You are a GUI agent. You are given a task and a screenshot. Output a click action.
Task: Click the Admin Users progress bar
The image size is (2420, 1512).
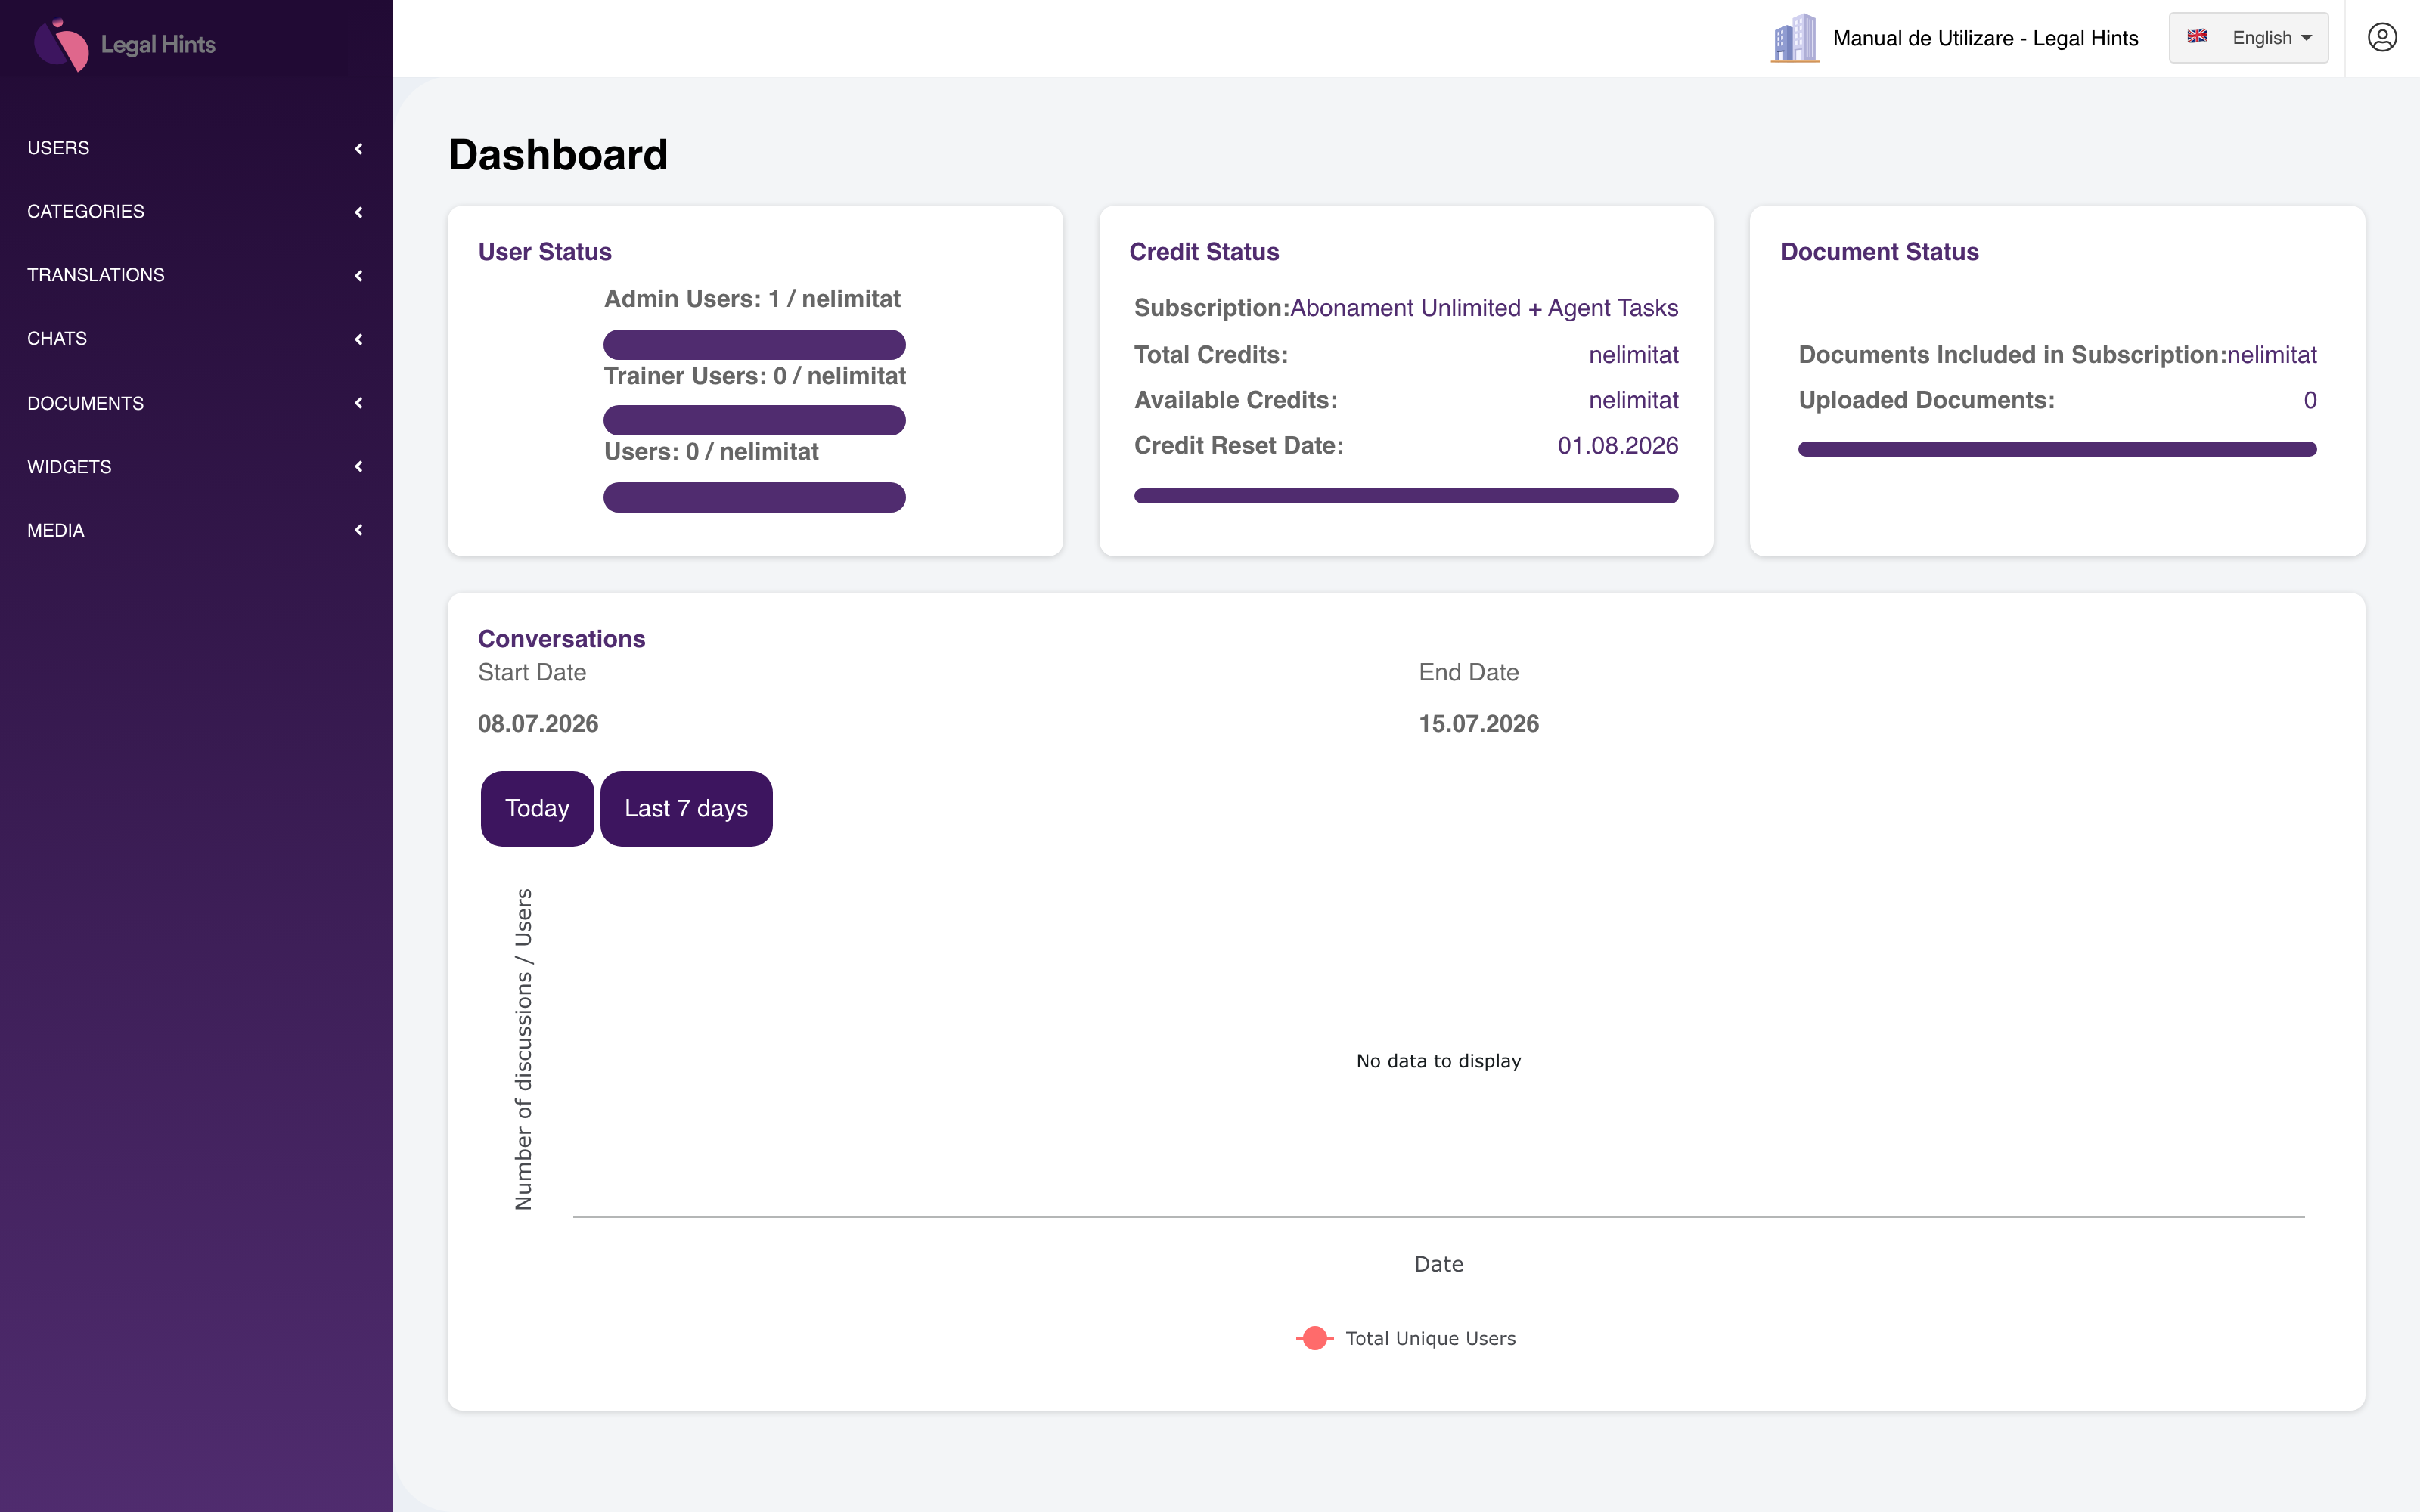[754, 345]
